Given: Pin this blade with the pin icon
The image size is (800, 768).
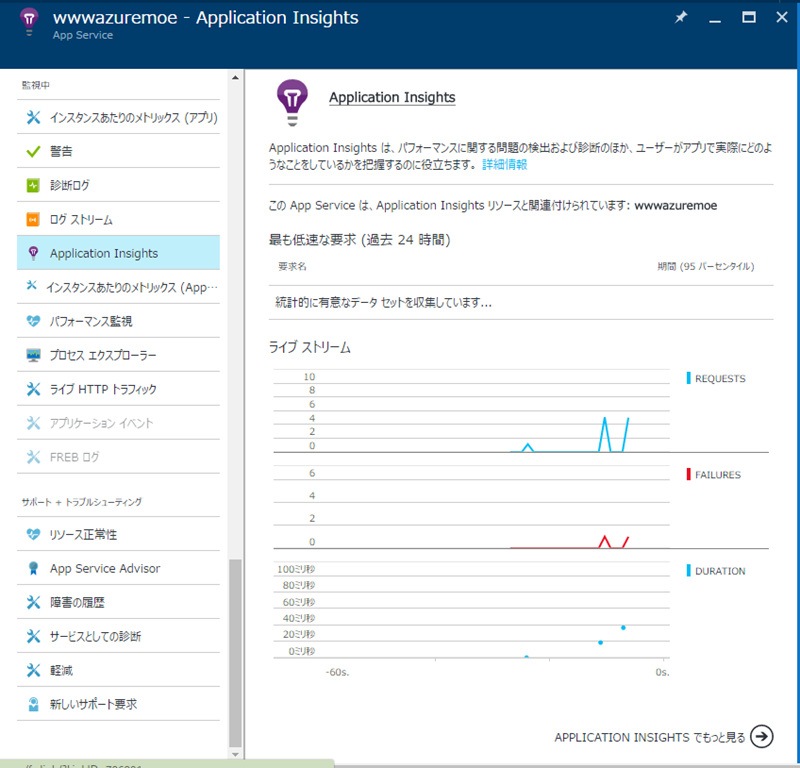Looking at the screenshot, I should point(681,17).
